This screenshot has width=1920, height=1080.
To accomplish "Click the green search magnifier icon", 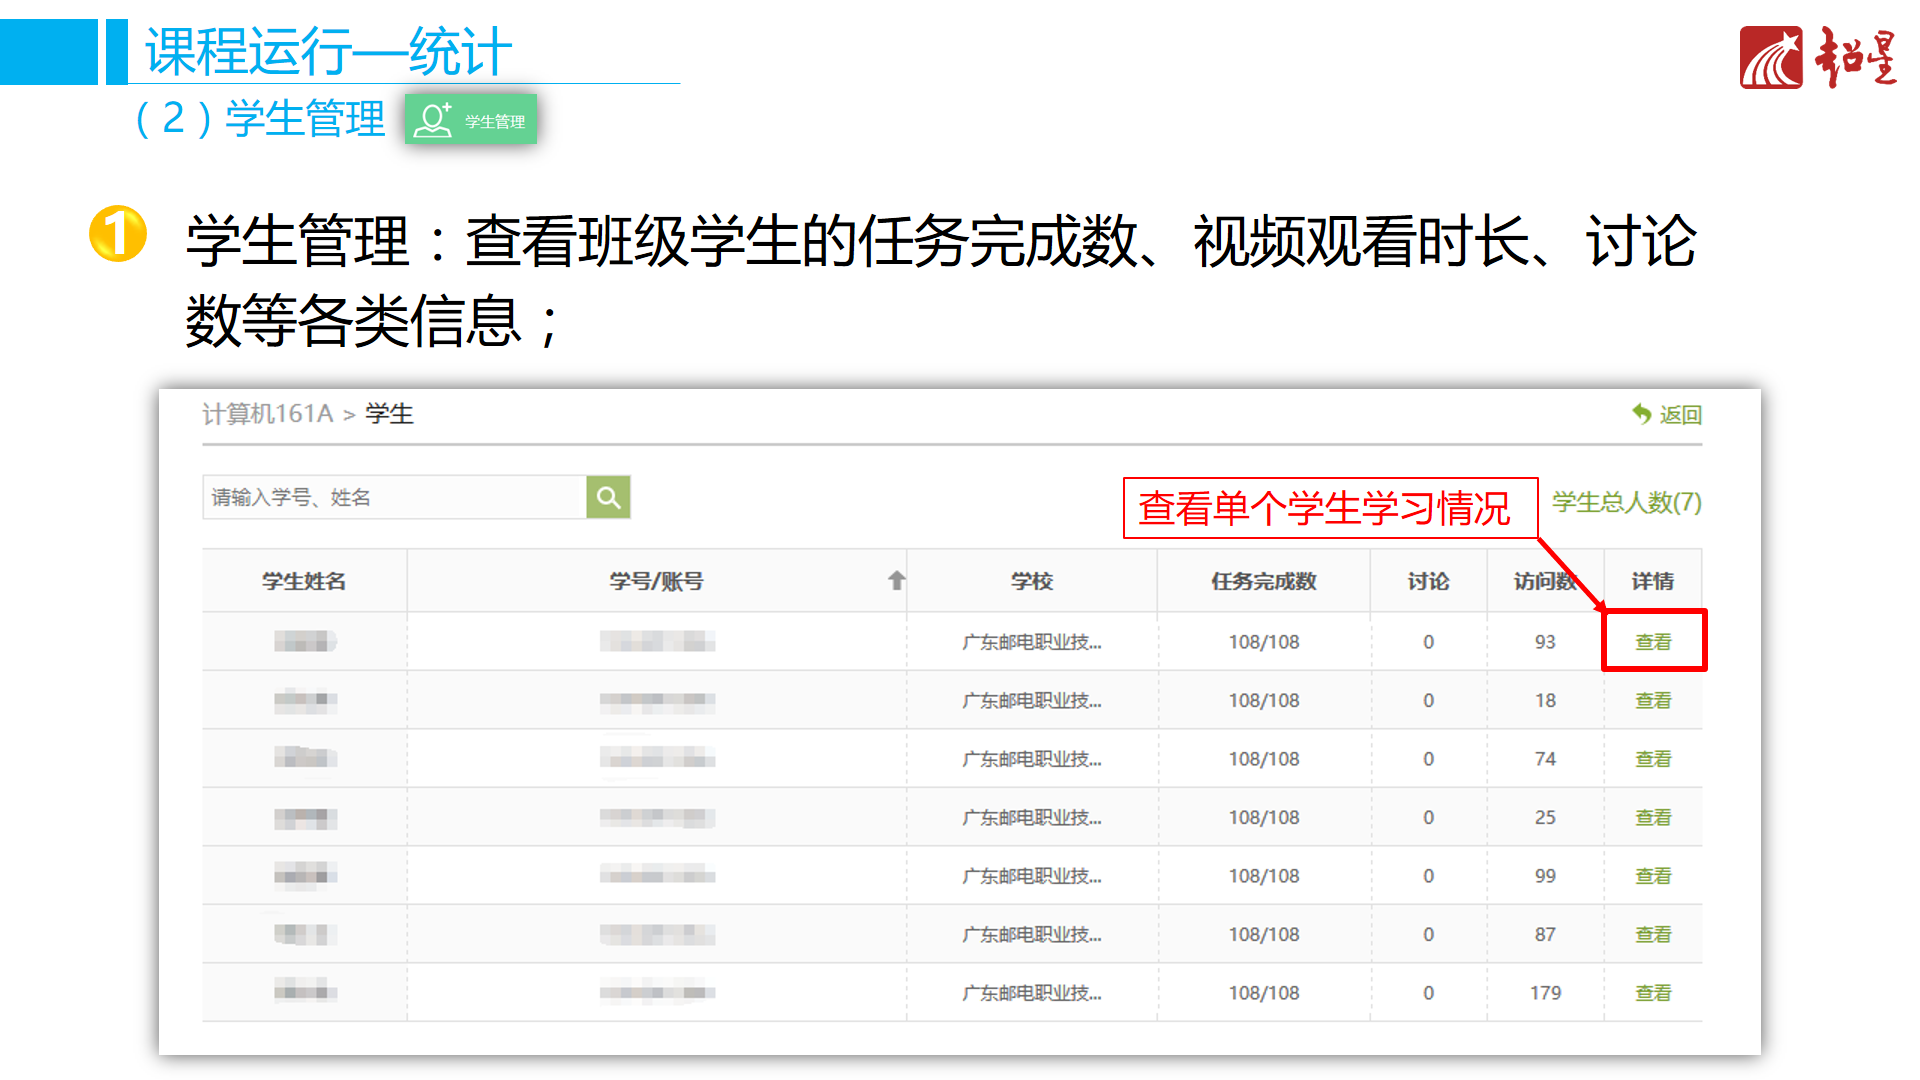I will coord(608,497).
